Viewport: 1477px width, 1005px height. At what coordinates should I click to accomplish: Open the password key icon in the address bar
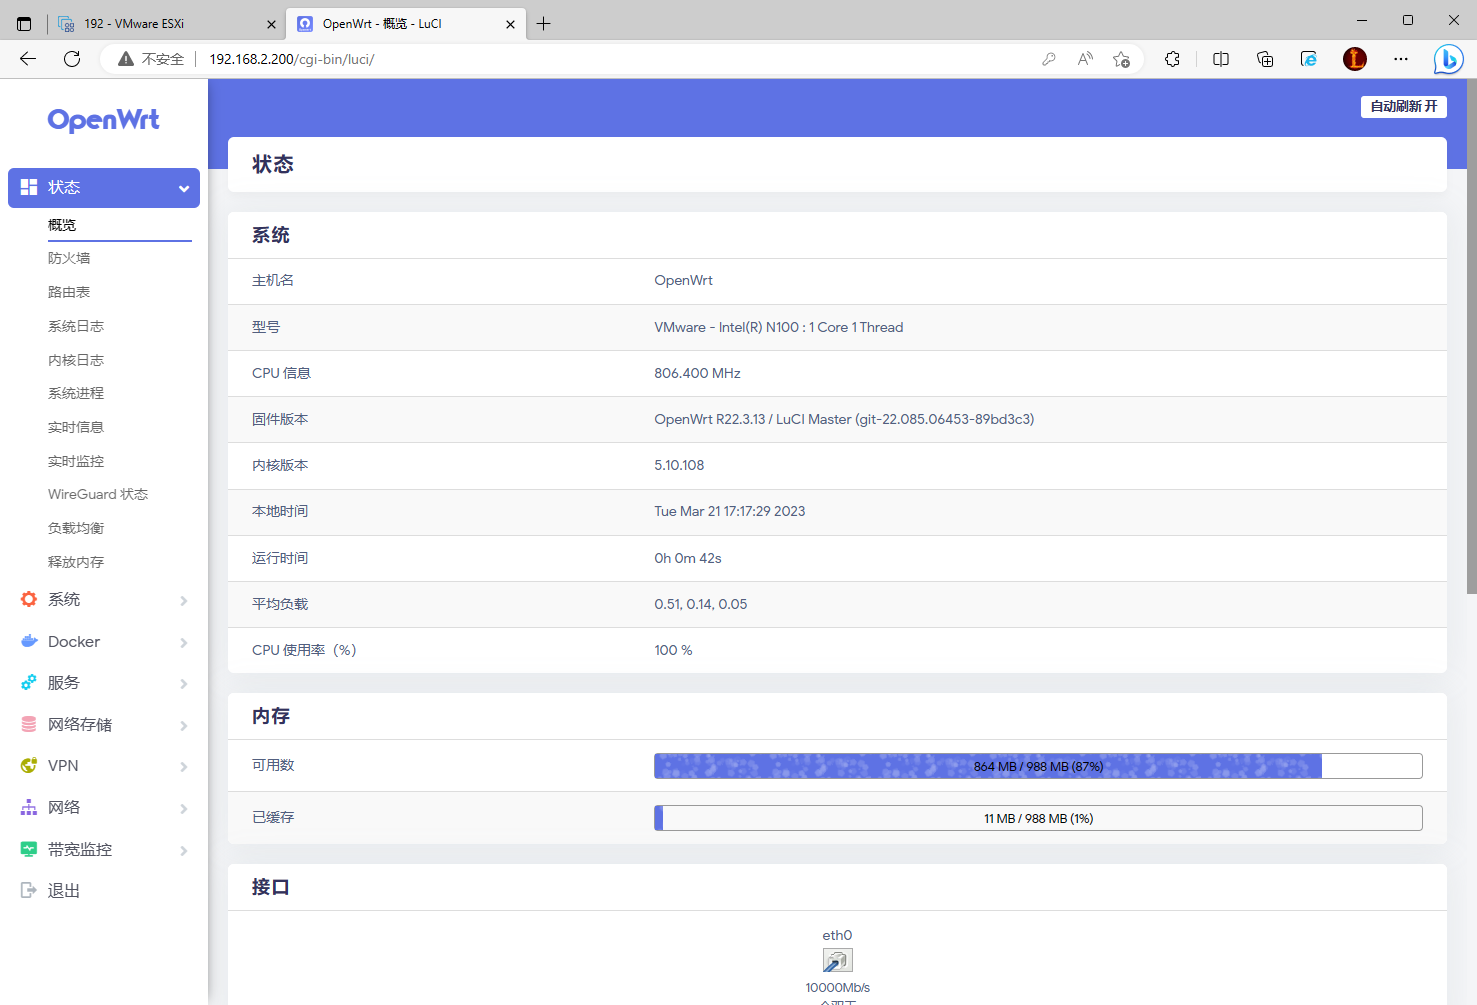click(1049, 59)
